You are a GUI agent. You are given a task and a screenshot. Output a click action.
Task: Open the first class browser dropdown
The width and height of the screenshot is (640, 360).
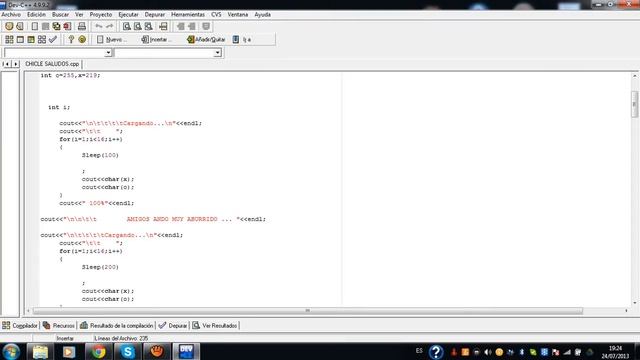coord(108,53)
